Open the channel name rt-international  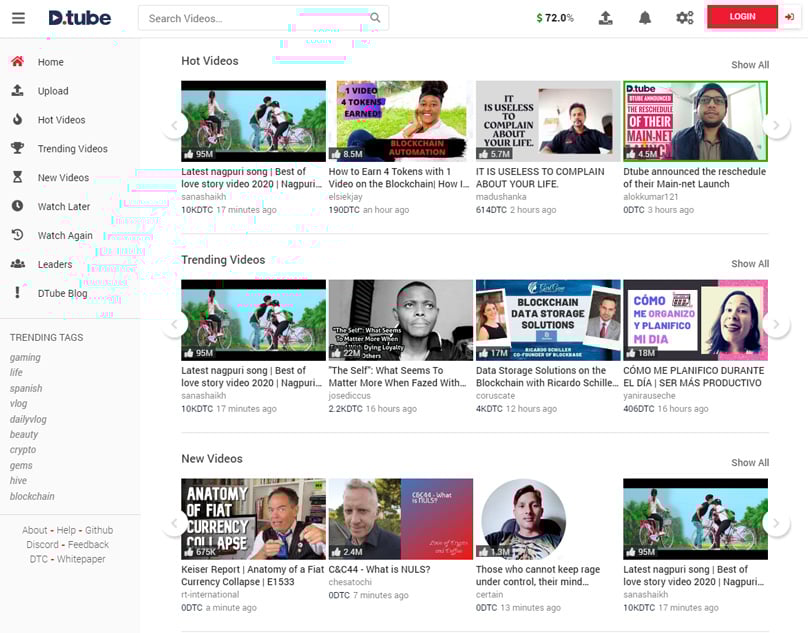pos(210,594)
